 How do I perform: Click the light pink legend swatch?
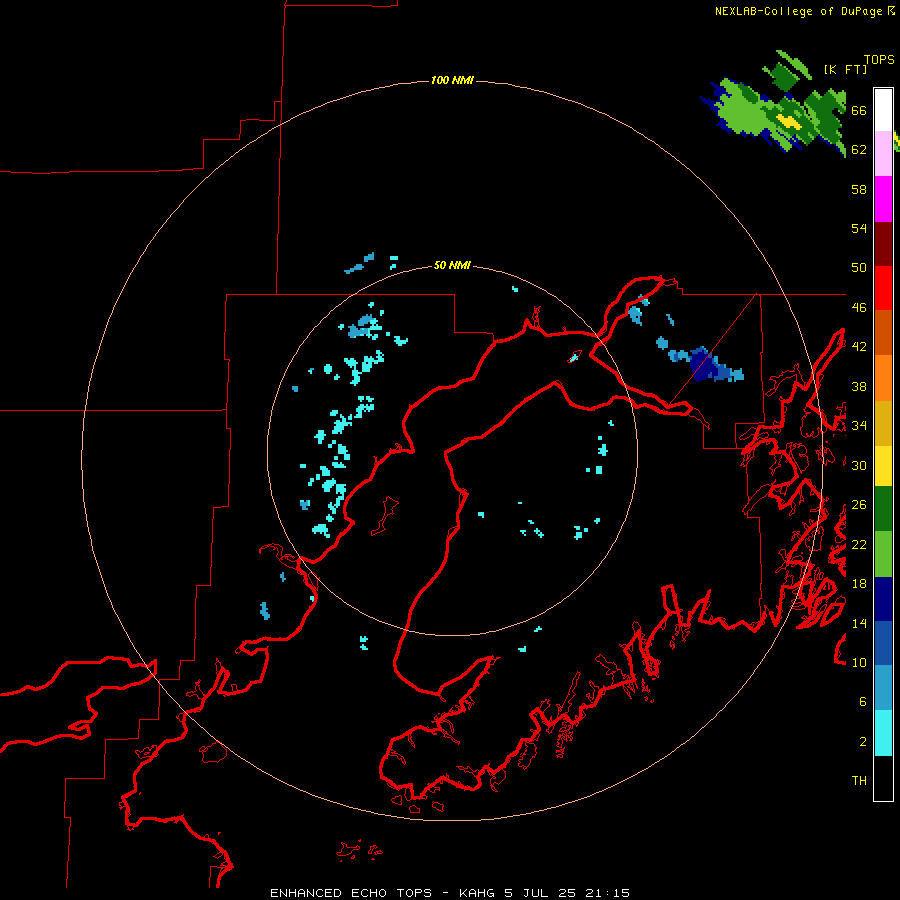[x=883, y=153]
